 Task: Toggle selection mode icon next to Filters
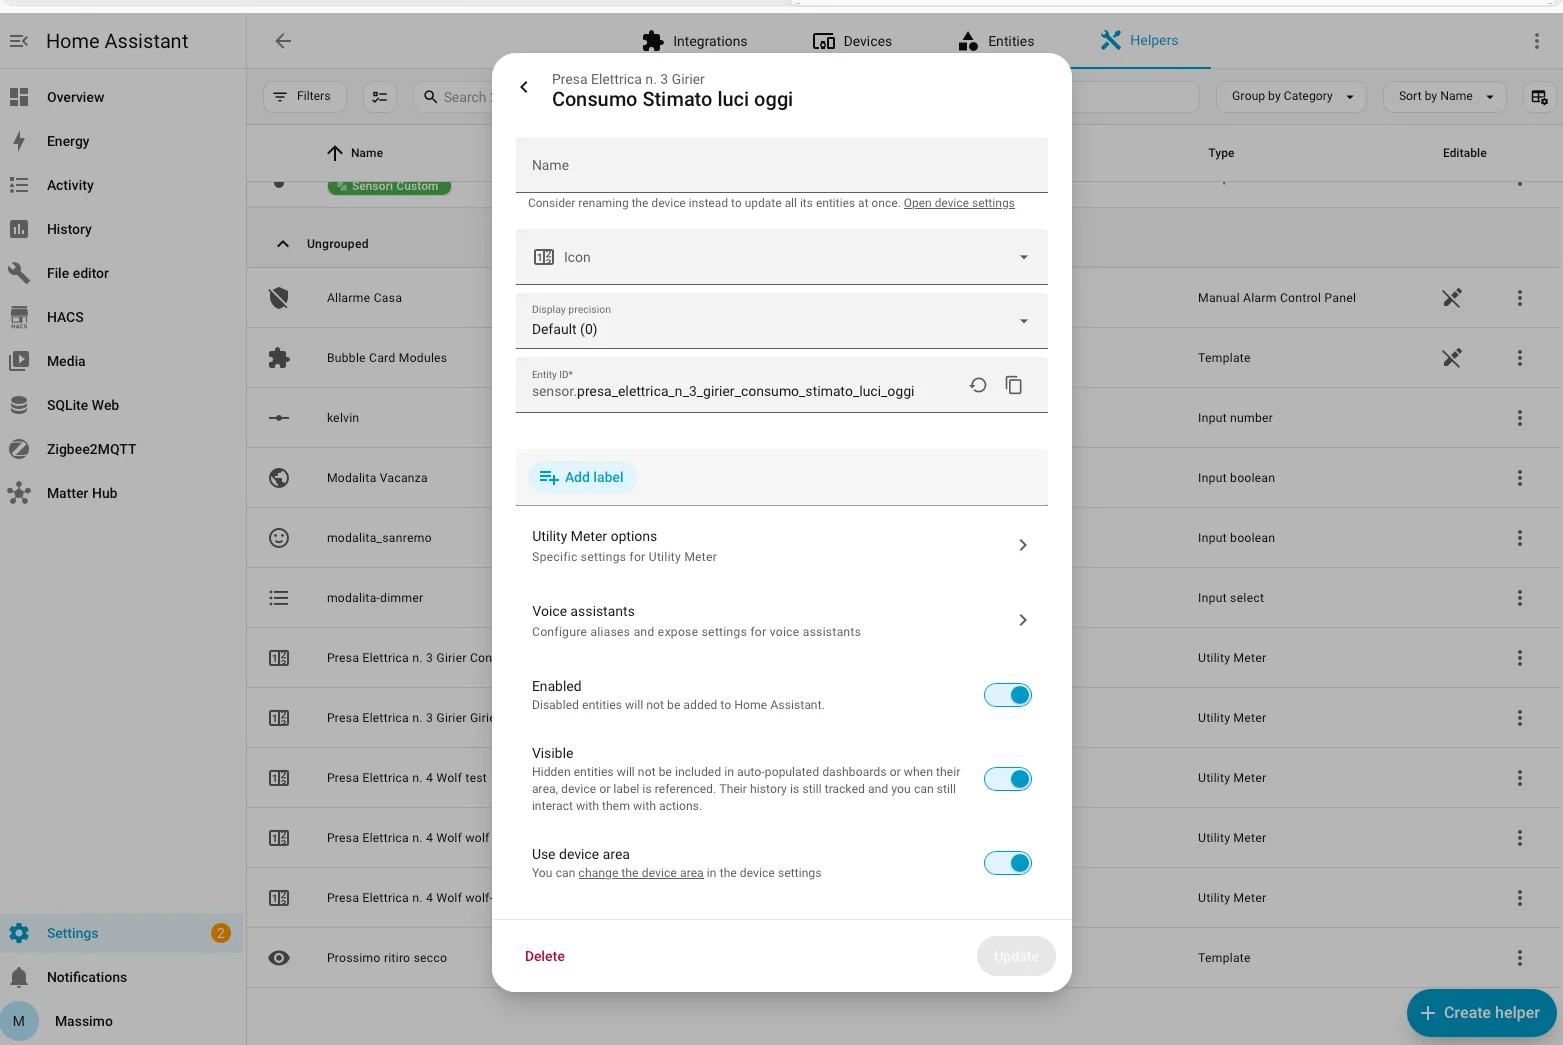[x=380, y=97]
